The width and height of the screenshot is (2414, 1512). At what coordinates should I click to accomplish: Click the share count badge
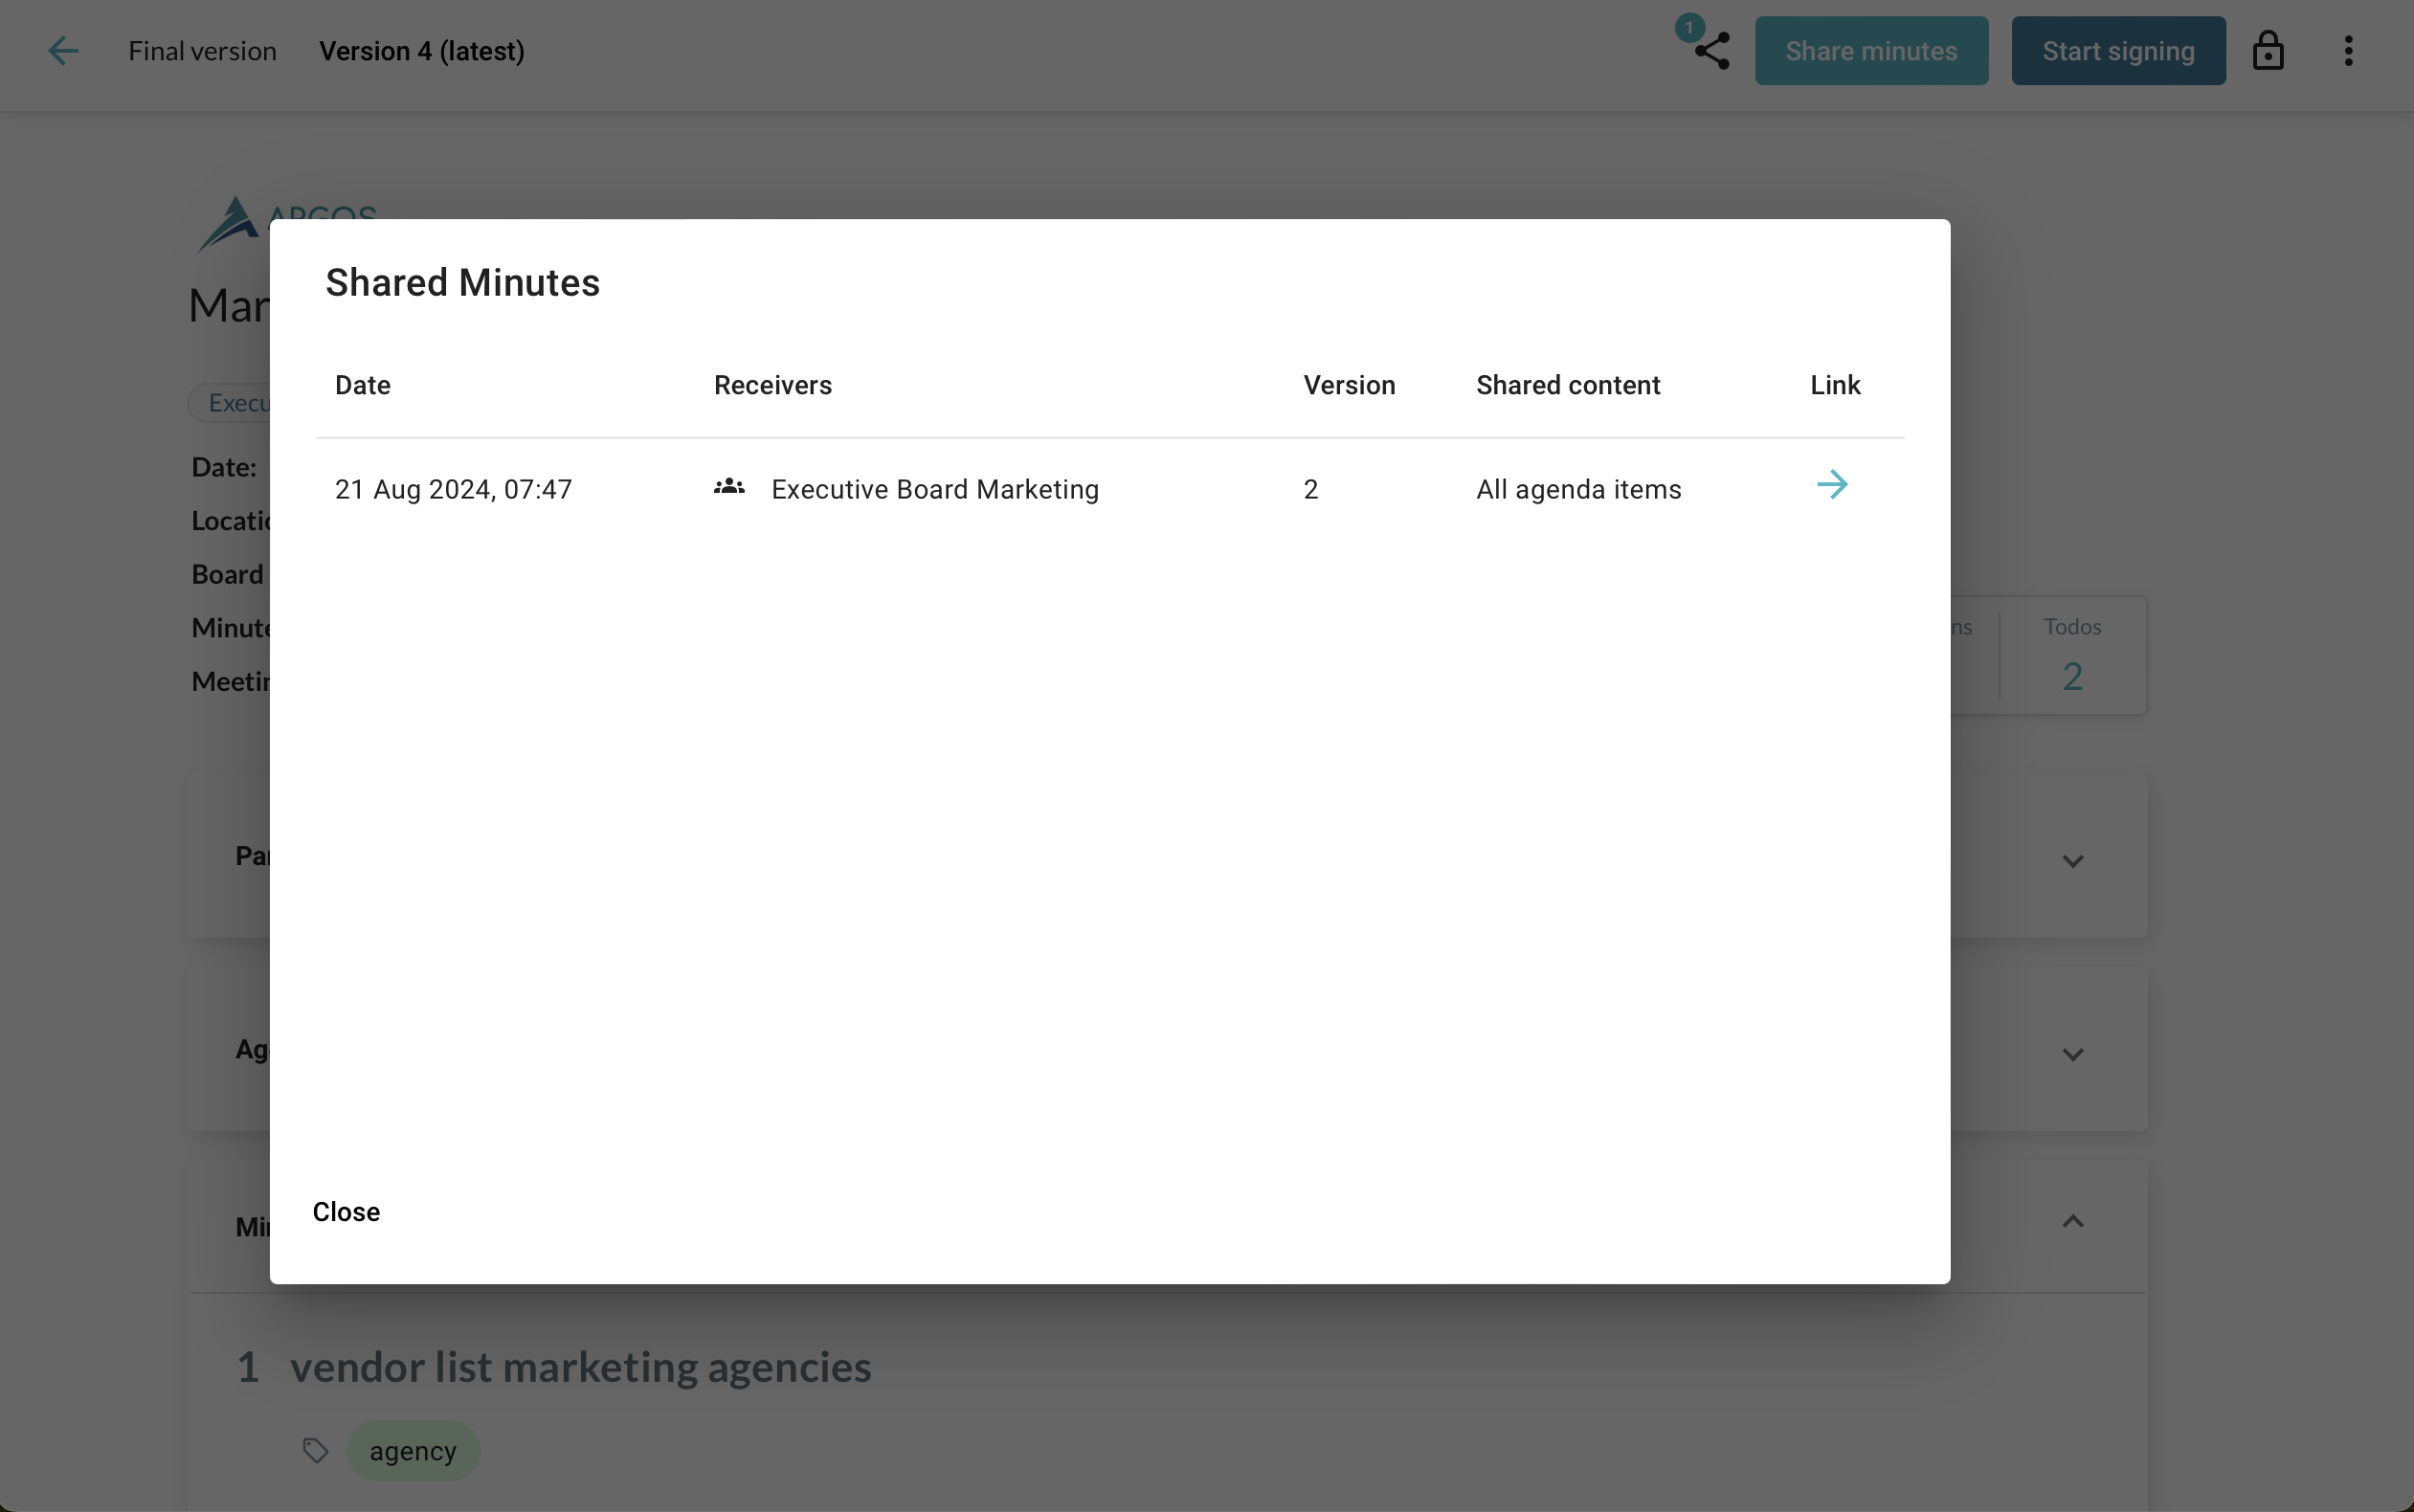[1689, 27]
